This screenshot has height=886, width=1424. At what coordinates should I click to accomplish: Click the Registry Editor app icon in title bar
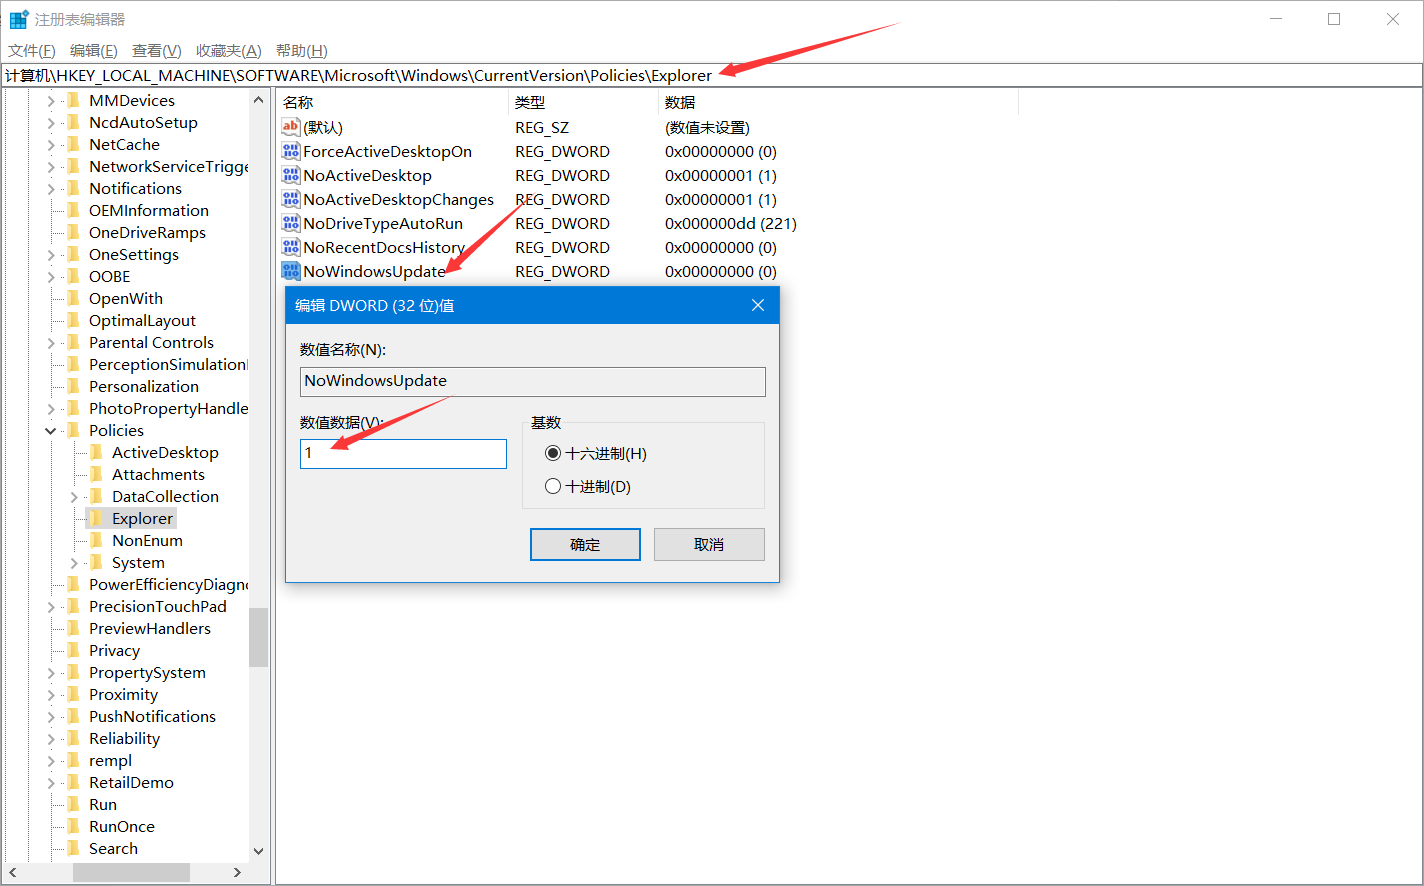tap(19, 19)
